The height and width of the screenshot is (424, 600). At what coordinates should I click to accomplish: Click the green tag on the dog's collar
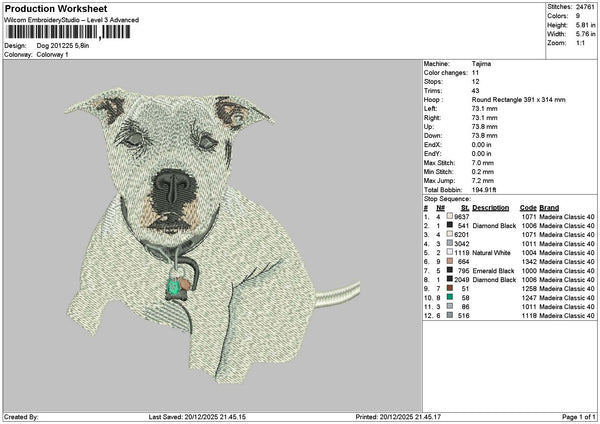pyautogui.click(x=173, y=286)
